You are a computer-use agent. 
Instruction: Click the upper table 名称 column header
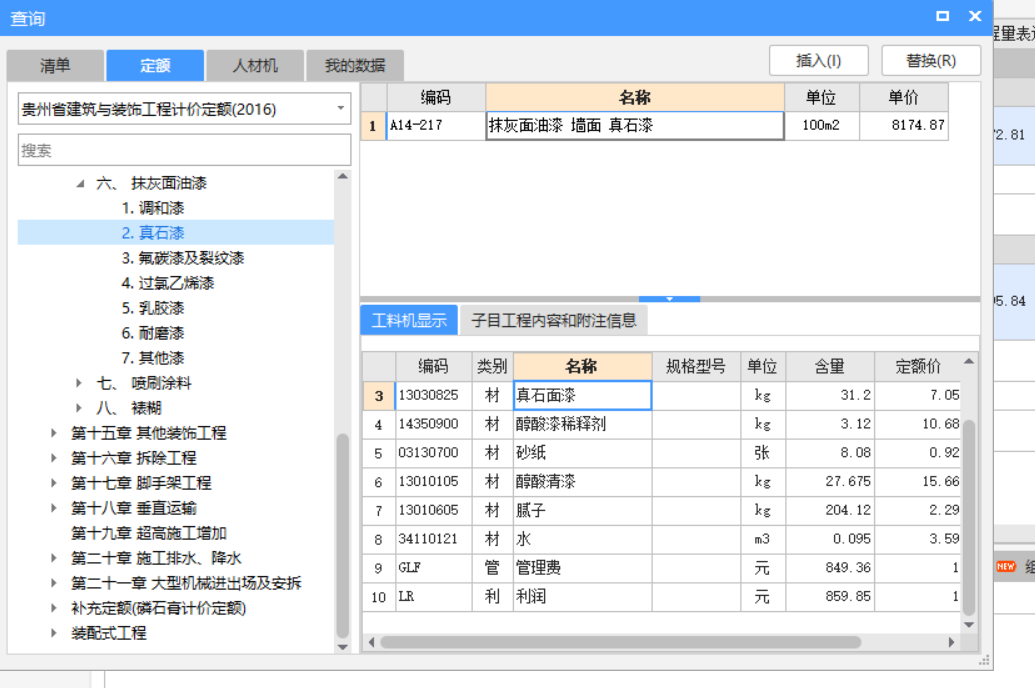click(x=635, y=98)
